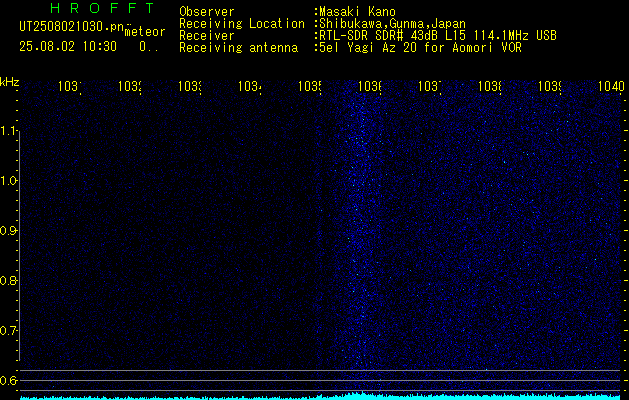Click the 1038 time axis marker
The width and height of the screenshot is (629, 400).
click(x=490, y=86)
